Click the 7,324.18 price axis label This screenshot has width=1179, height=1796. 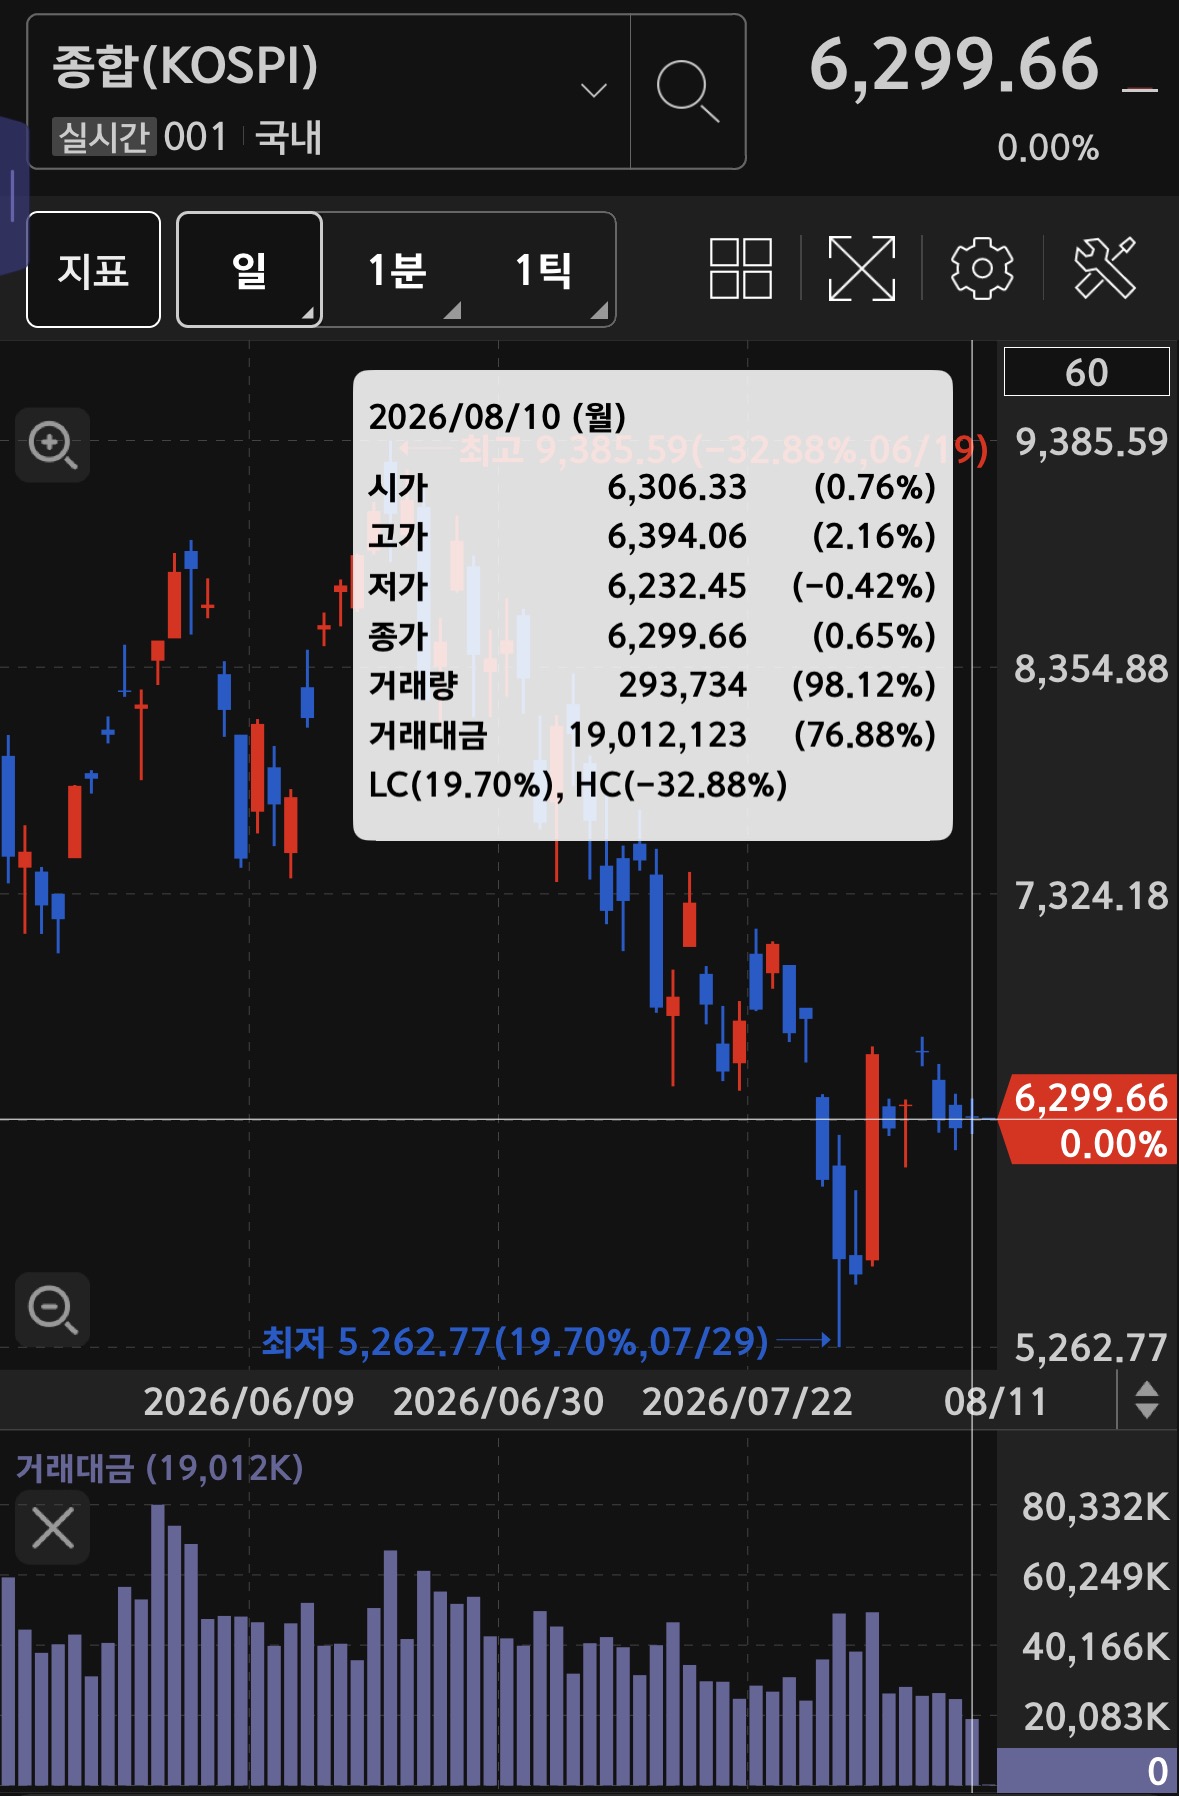pos(1091,896)
